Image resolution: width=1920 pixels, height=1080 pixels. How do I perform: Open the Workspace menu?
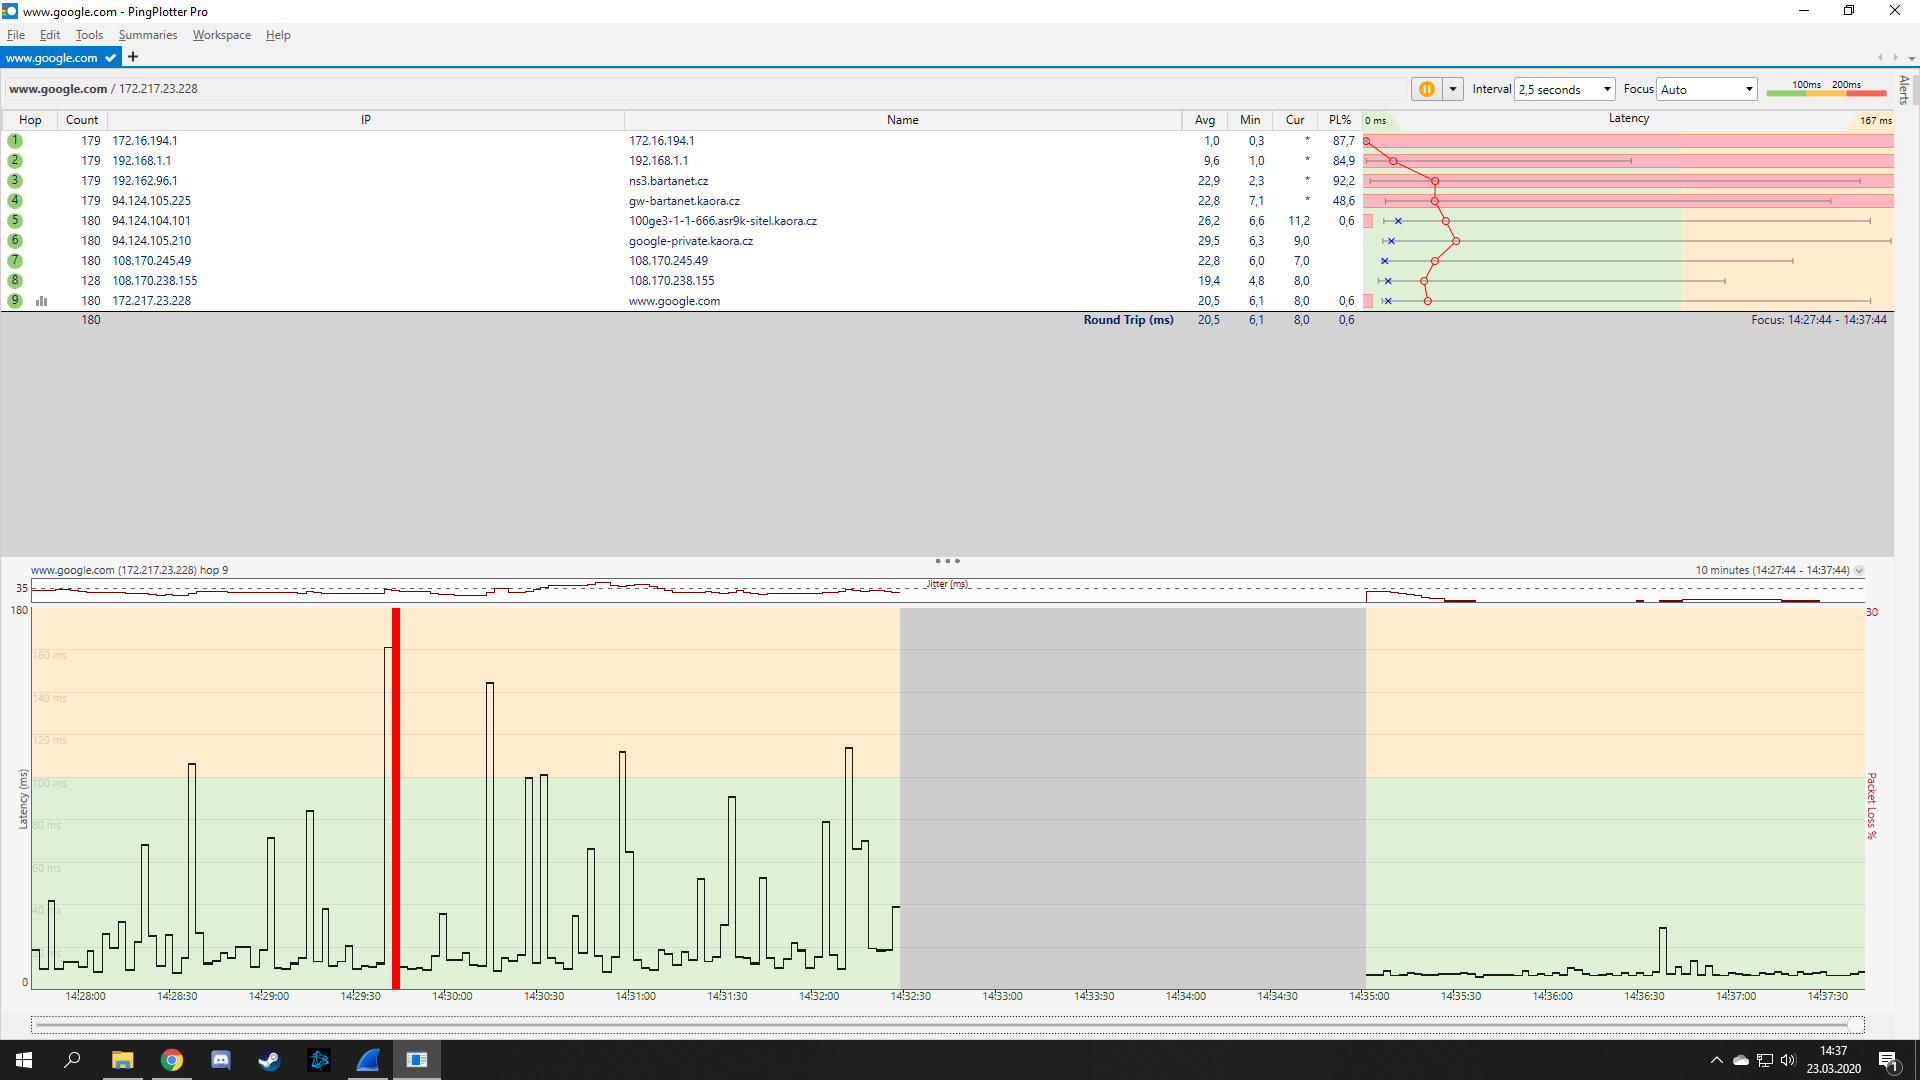click(221, 35)
